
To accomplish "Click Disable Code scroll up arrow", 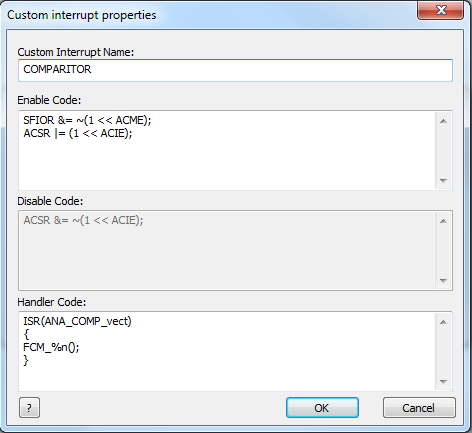I will point(443,221).
